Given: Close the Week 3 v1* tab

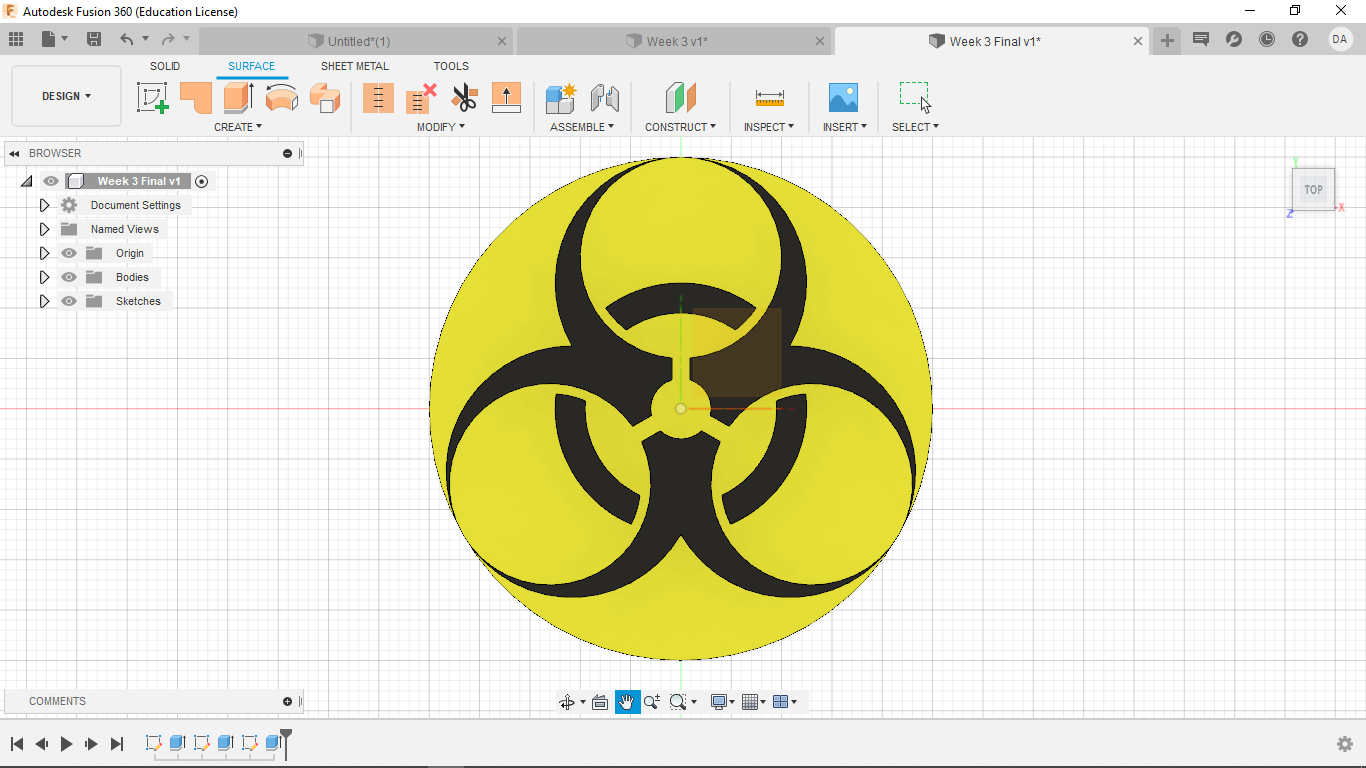Looking at the screenshot, I should coord(820,41).
